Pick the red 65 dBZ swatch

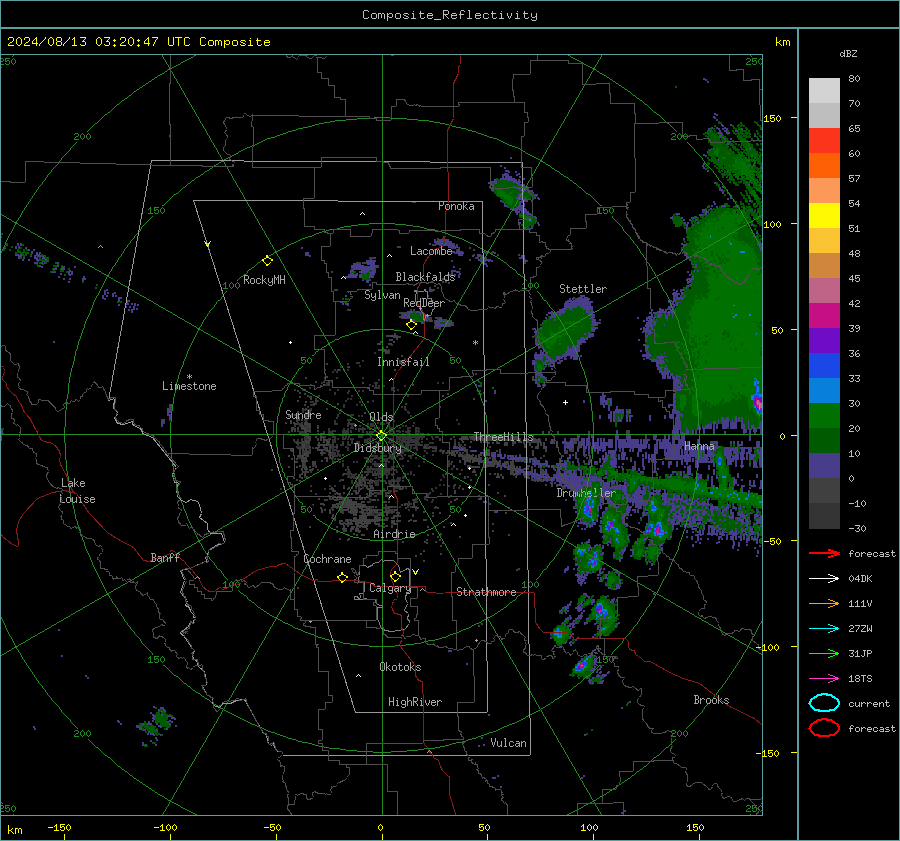824,141
